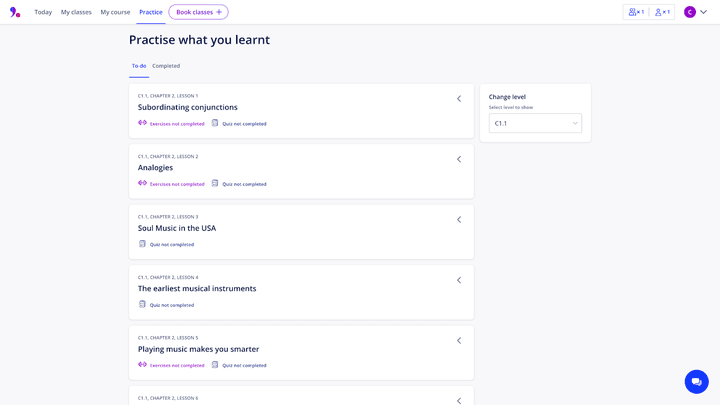Open the chat support bubble
720x405 pixels.
tap(696, 381)
